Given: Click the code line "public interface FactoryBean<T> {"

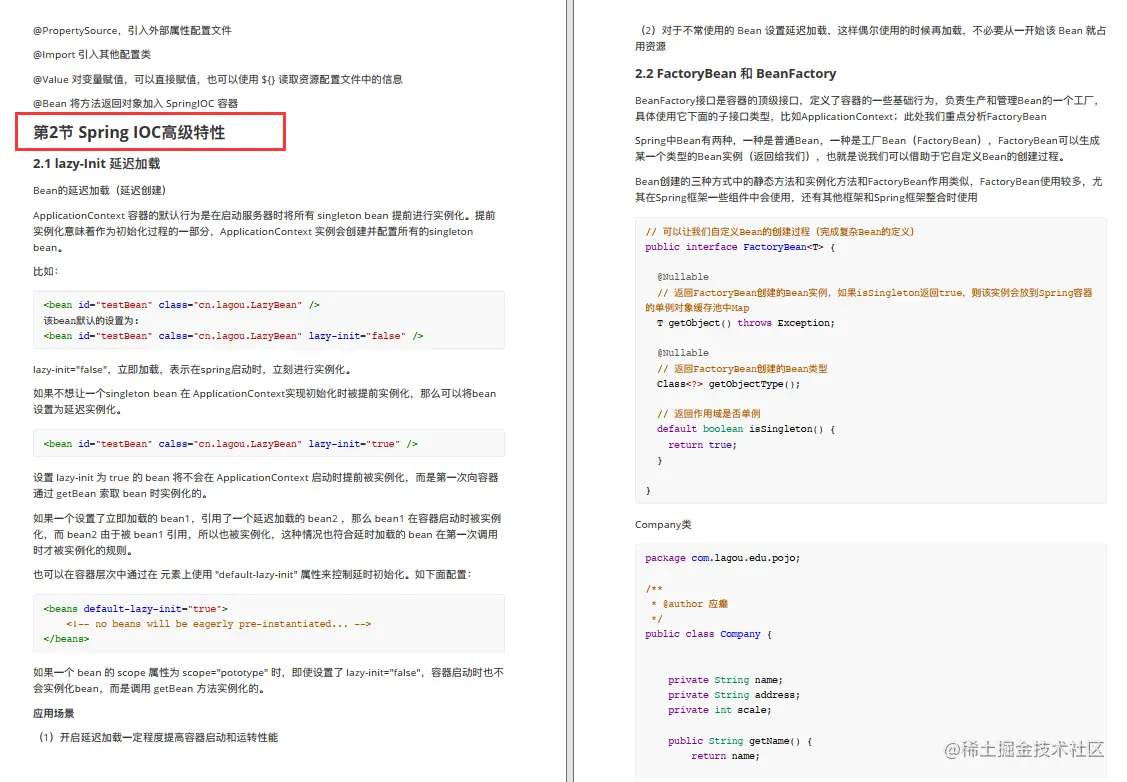Looking at the screenshot, I should 740,247.
